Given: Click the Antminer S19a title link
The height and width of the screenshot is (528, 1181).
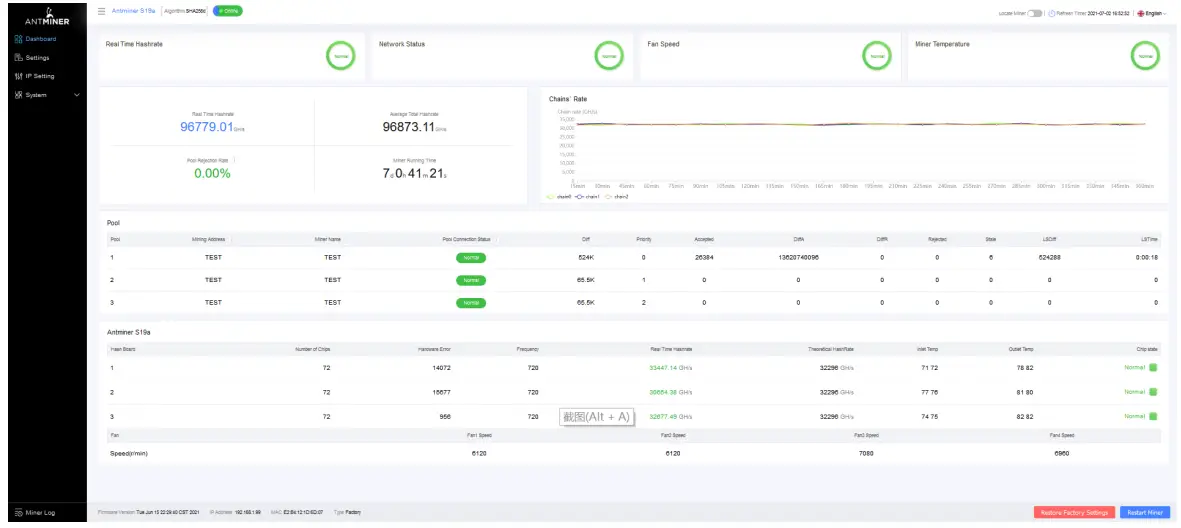Looking at the screenshot, I should coord(133,11).
